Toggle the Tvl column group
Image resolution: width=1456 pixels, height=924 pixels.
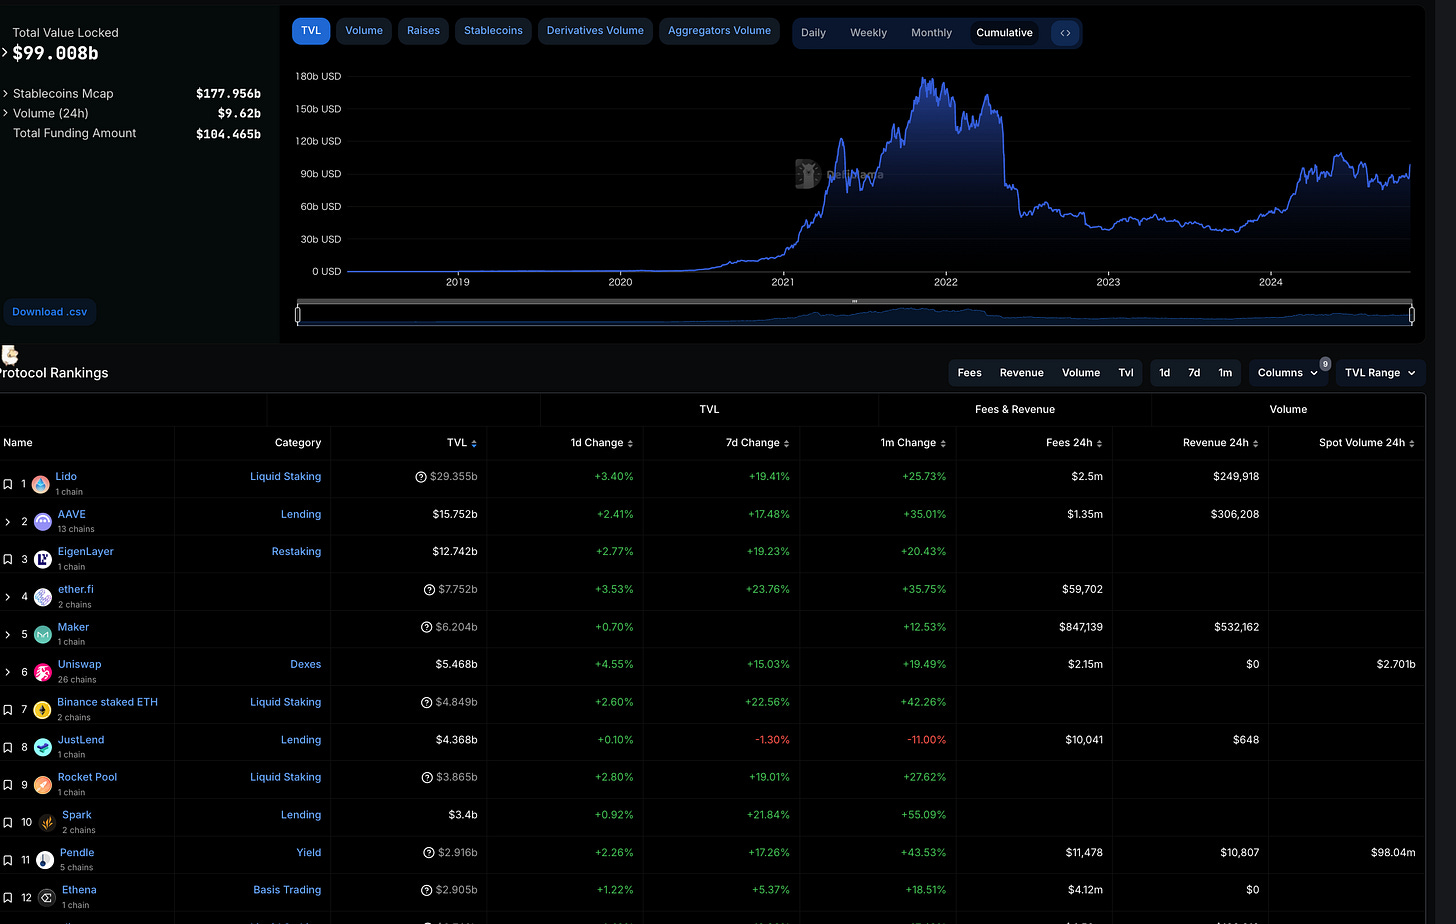click(x=1126, y=373)
